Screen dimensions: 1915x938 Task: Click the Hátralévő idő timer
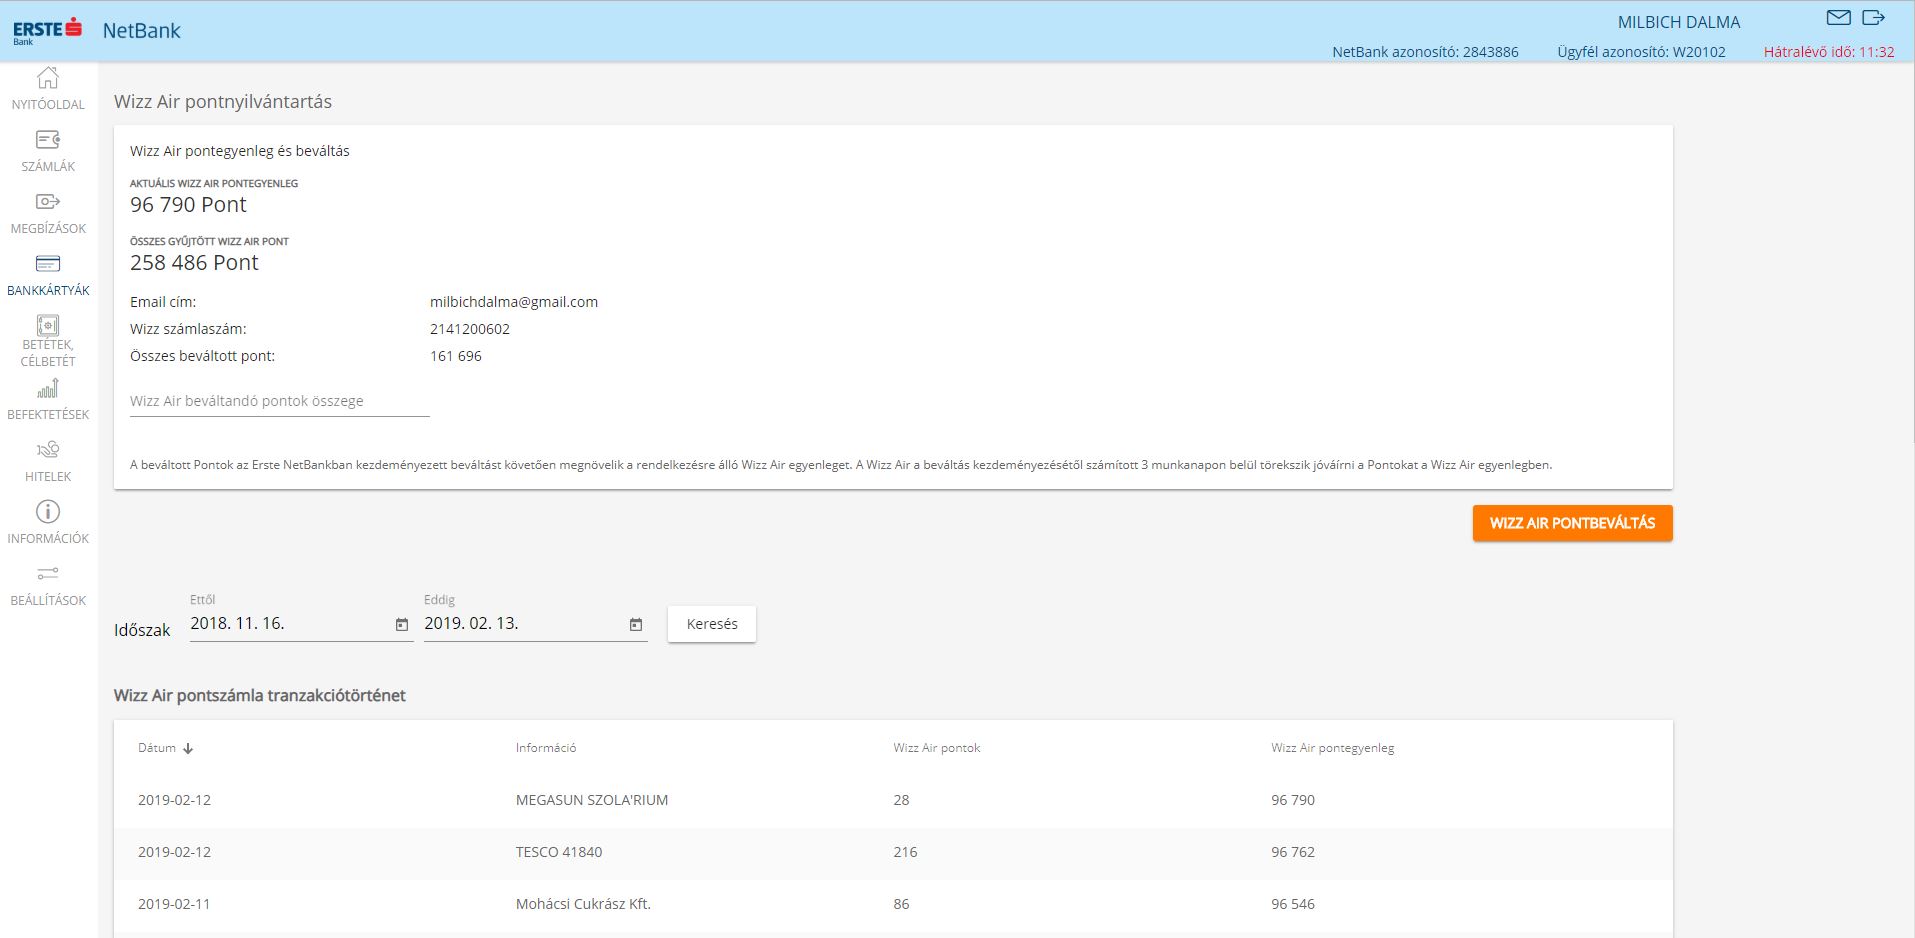1829,52
